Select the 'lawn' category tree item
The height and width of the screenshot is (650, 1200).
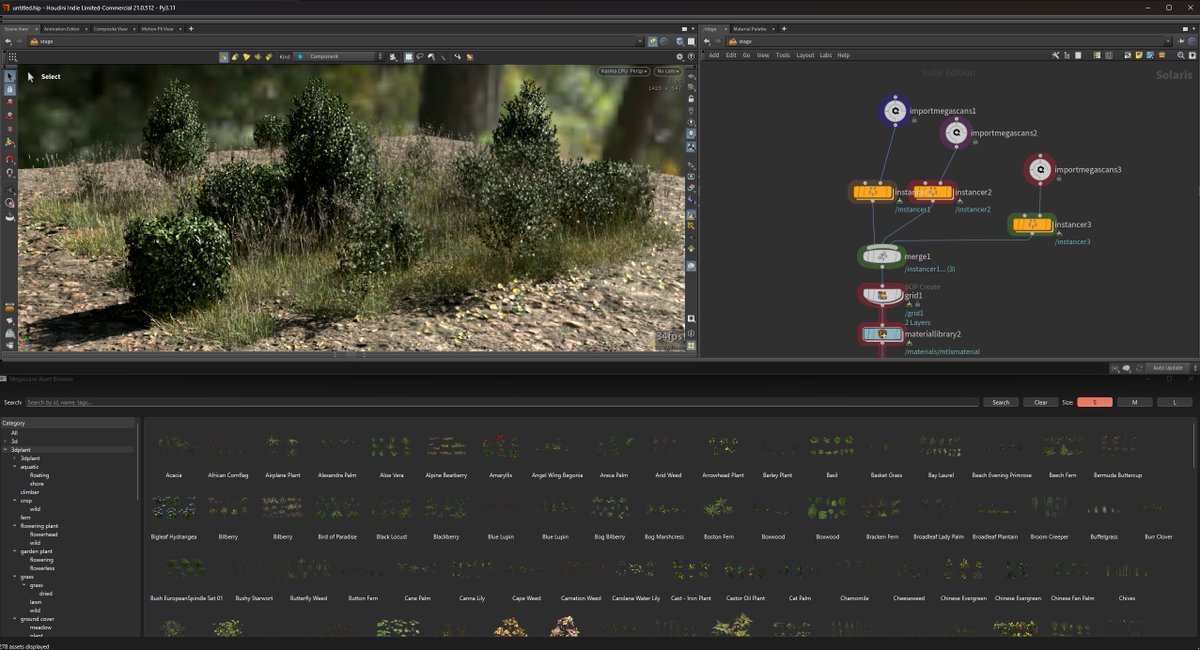pyautogui.click(x=35, y=602)
